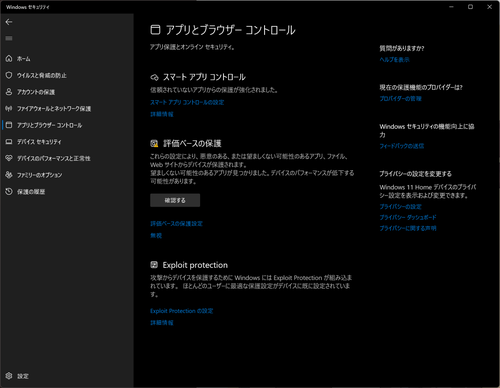Click the firewall network antenna icon

click(9, 108)
